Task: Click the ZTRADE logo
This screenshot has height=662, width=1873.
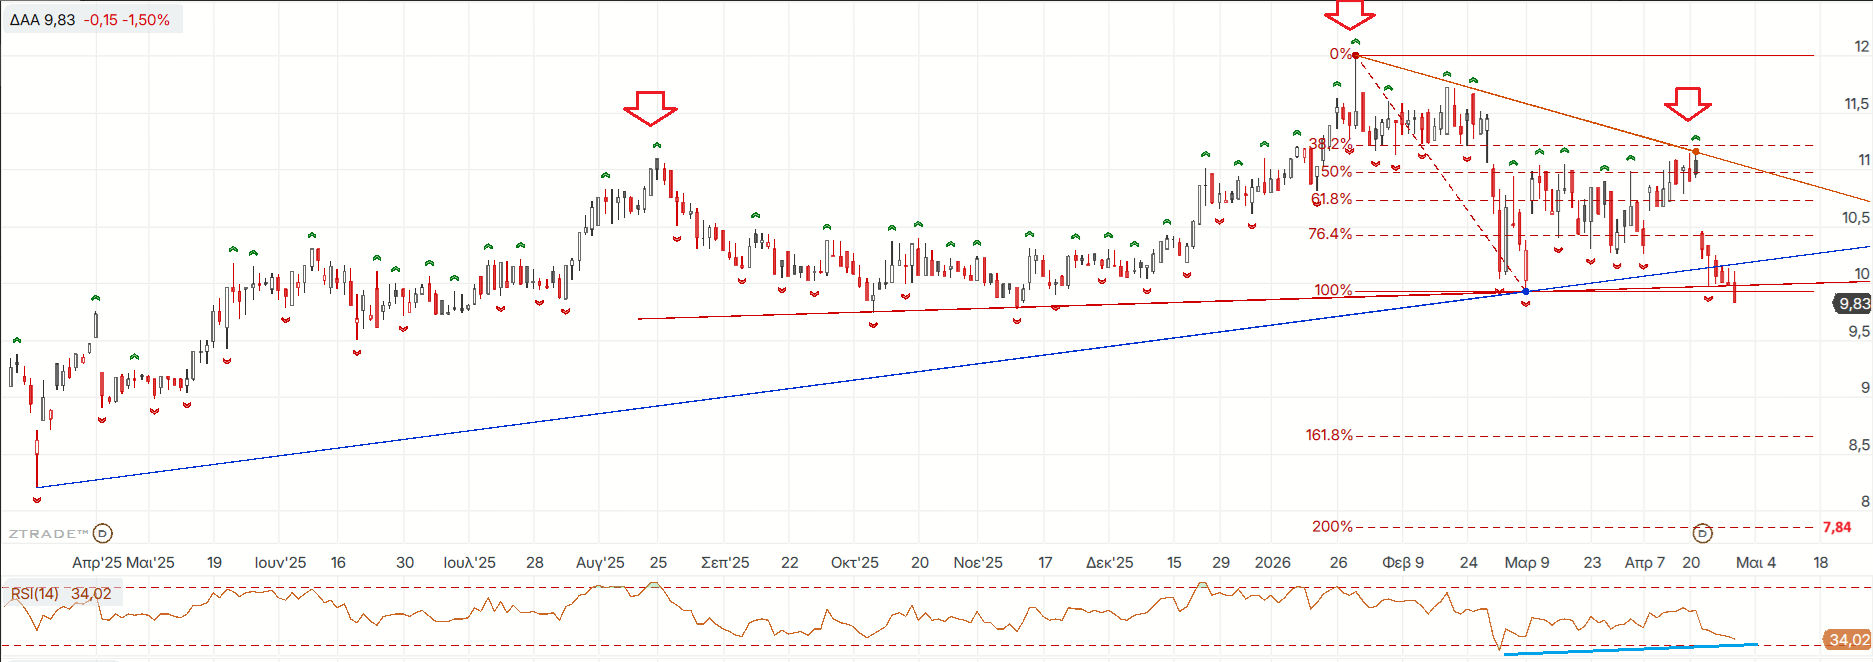Action: (48, 533)
